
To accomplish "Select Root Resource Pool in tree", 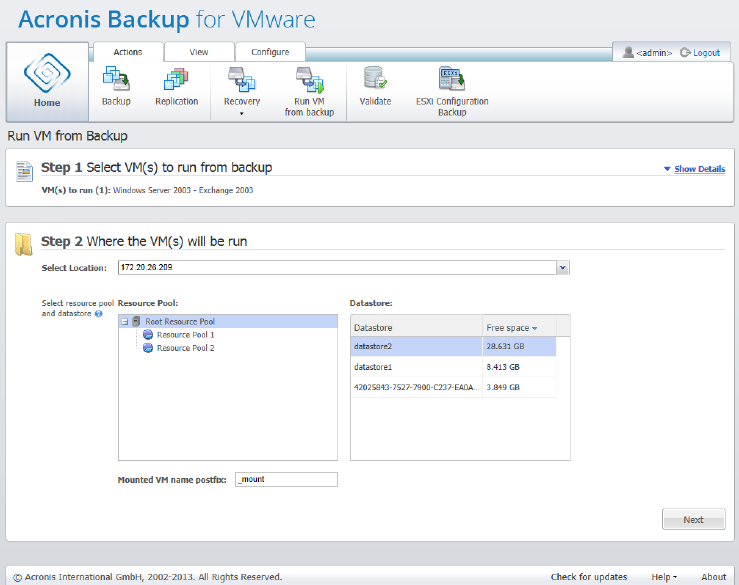I will (x=228, y=321).
